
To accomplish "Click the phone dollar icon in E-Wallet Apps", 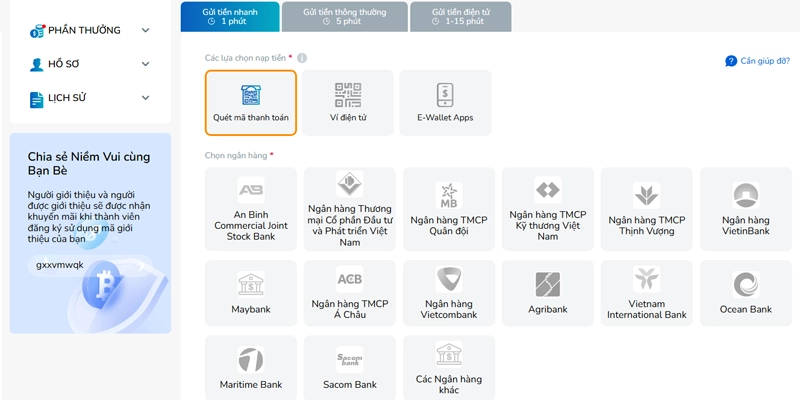I will coord(445,95).
